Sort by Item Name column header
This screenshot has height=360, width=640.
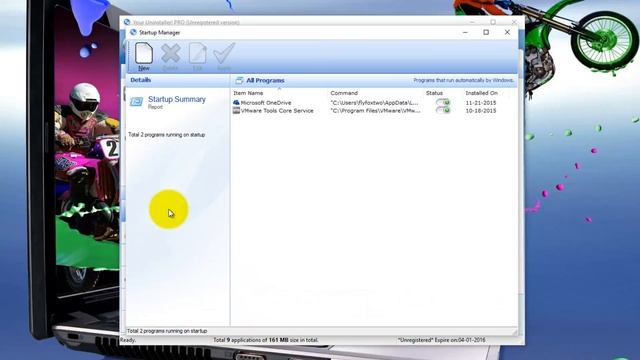pyautogui.click(x=248, y=93)
